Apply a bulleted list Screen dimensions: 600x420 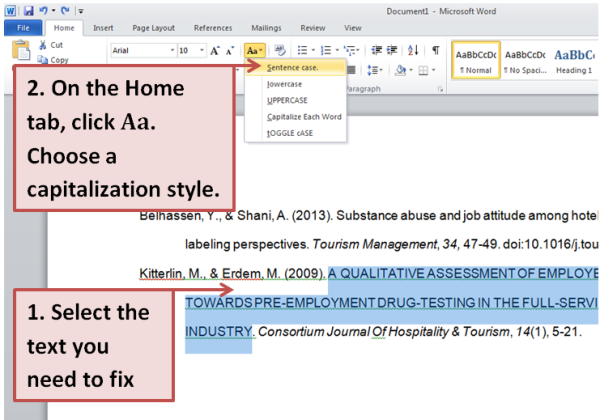click(302, 50)
